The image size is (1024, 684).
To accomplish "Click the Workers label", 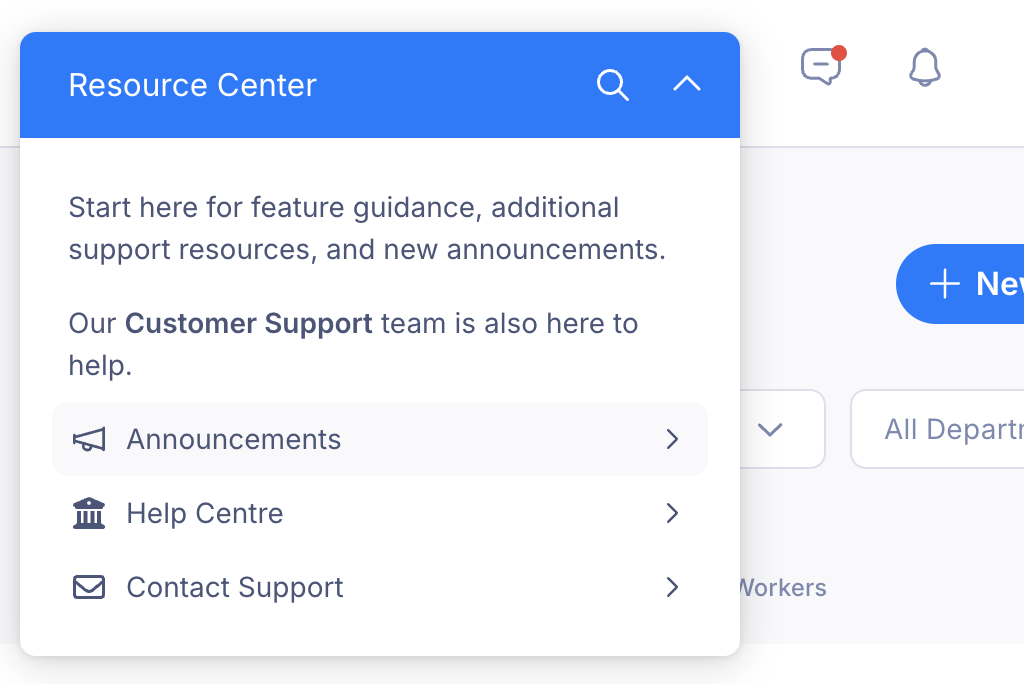I will tap(782, 587).
